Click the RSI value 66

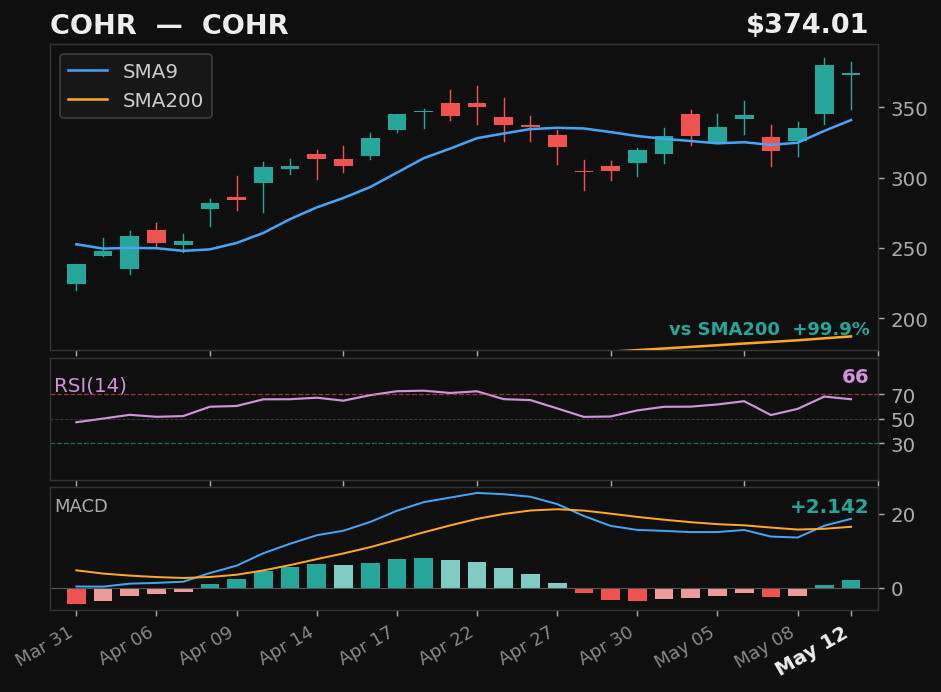pos(855,376)
